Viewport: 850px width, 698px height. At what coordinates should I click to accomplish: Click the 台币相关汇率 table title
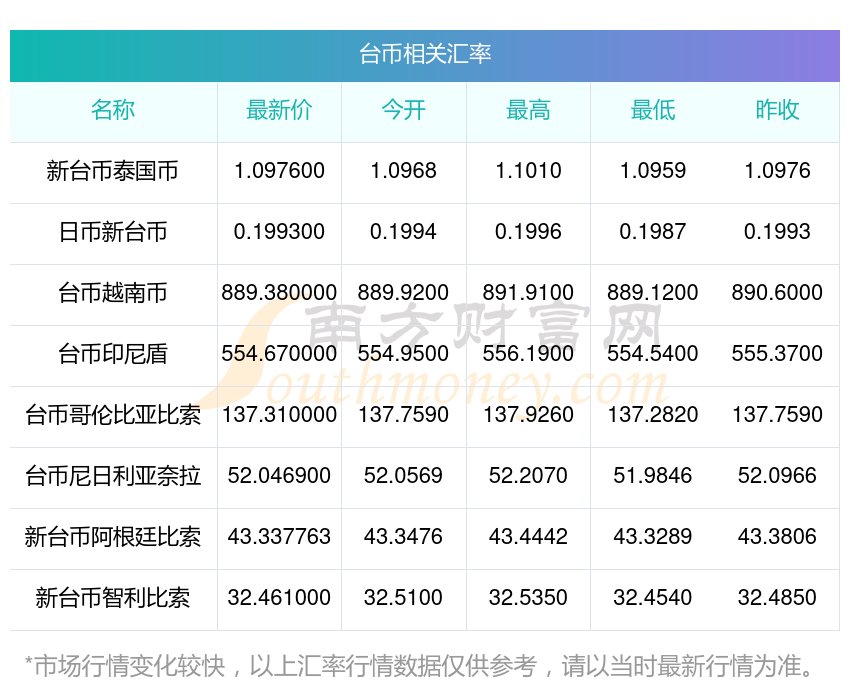pos(425,54)
